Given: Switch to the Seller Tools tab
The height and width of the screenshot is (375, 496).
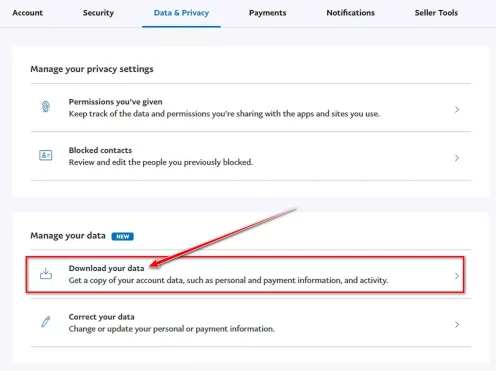Looking at the screenshot, I should [436, 13].
